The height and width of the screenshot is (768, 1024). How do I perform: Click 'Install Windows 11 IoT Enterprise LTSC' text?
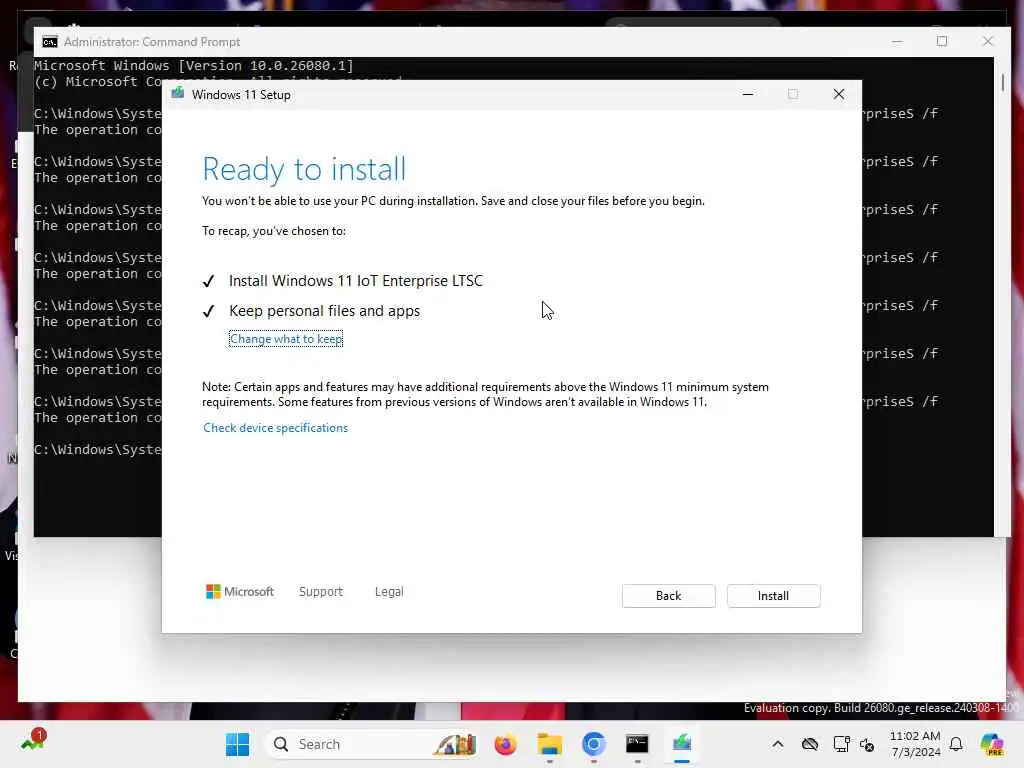pyautogui.click(x=356, y=281)
